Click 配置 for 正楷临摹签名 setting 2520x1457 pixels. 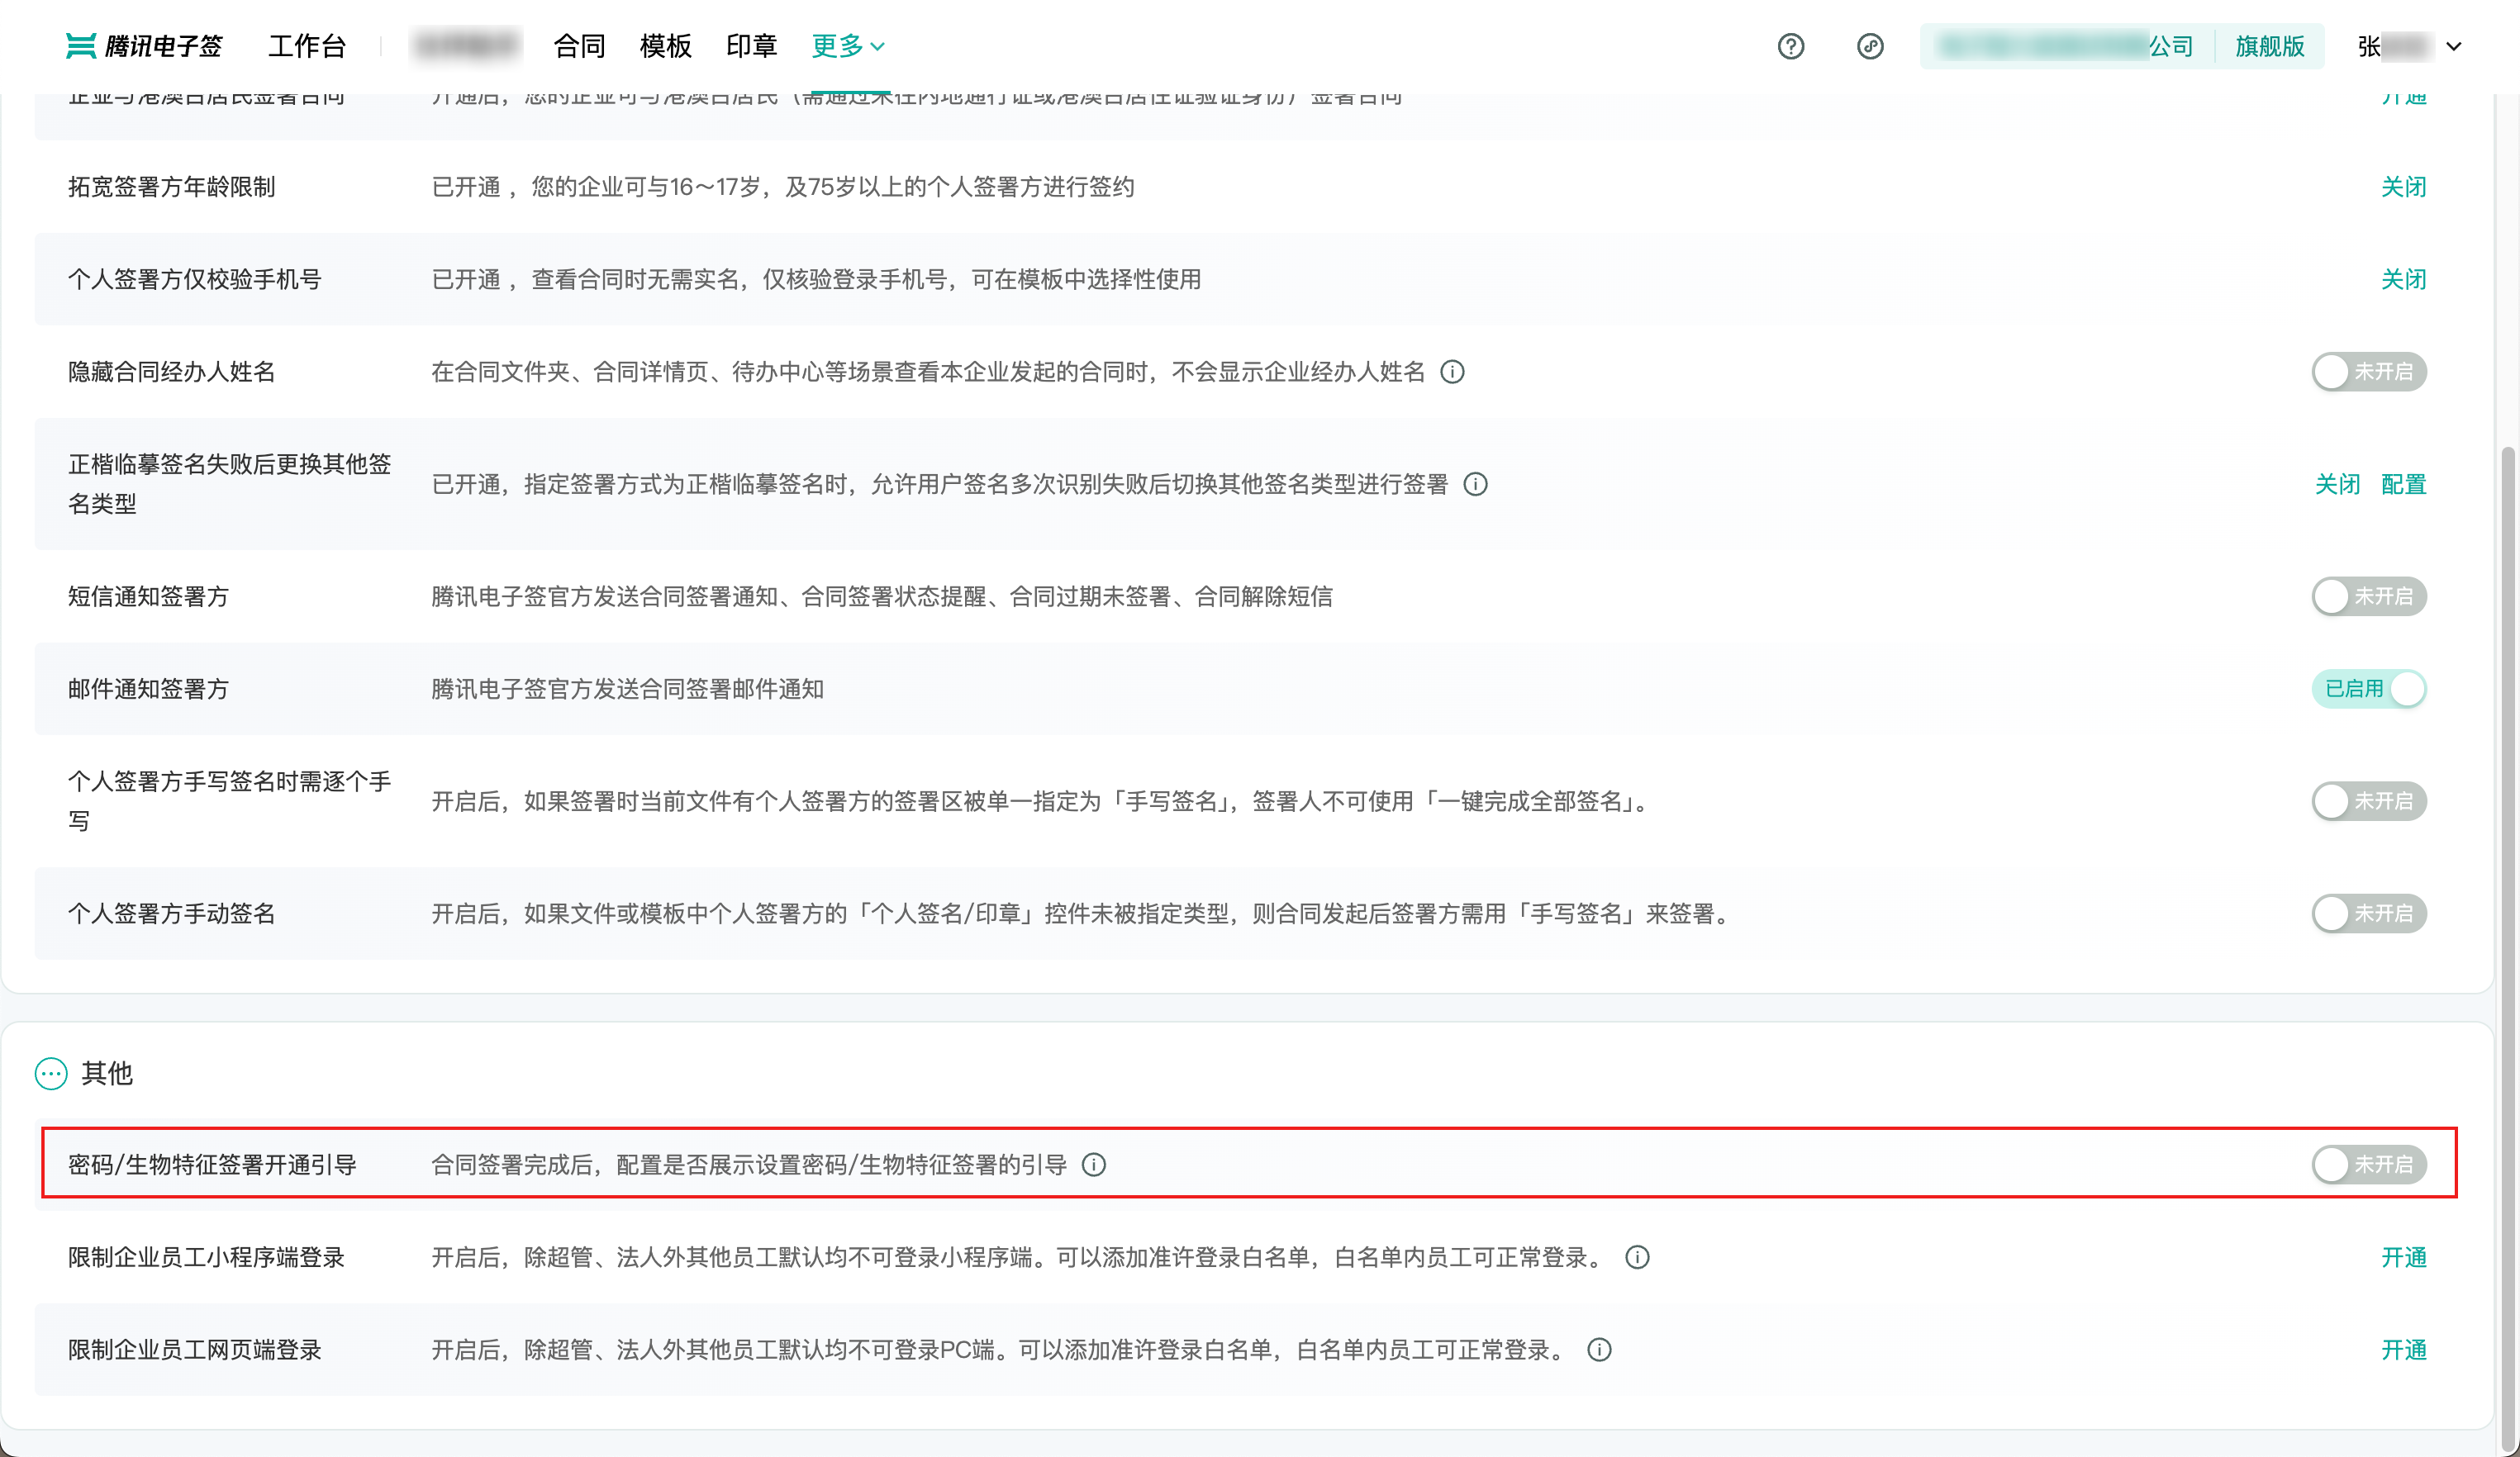click(2404, 484)
